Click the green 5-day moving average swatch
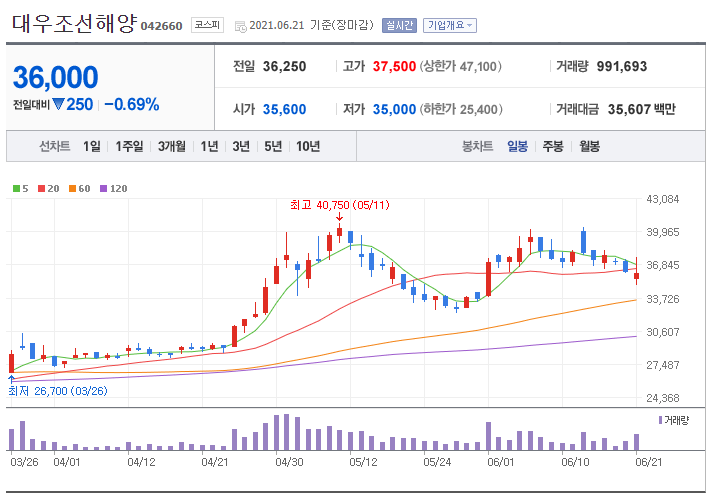Screen dimensions: 706x493 16,189
